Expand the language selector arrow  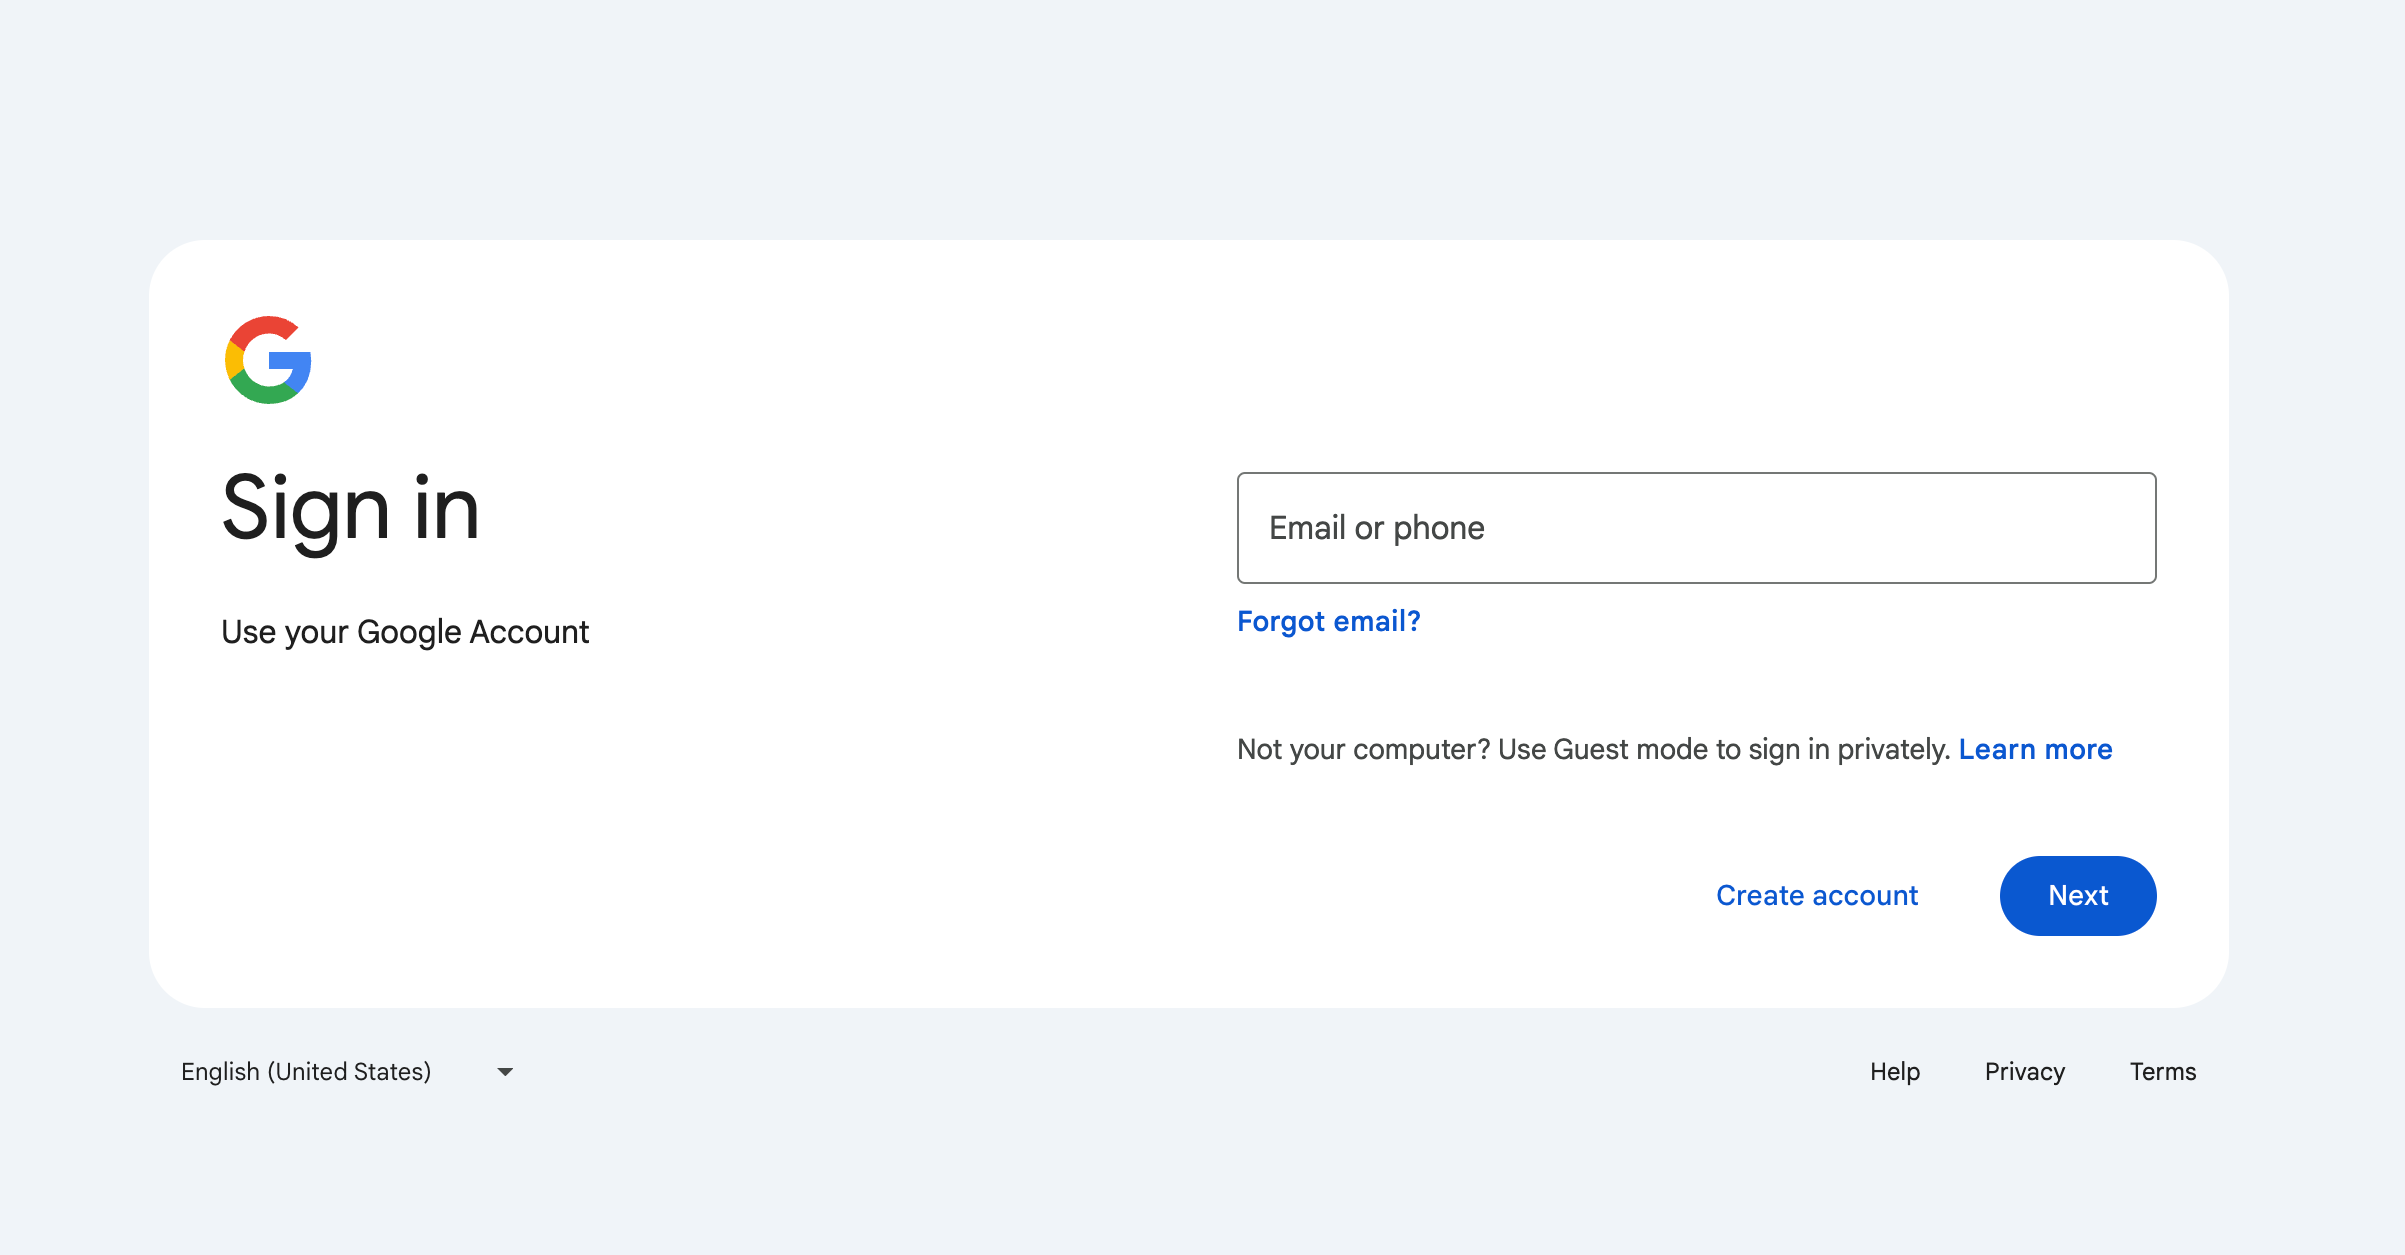click(505, 1072)
